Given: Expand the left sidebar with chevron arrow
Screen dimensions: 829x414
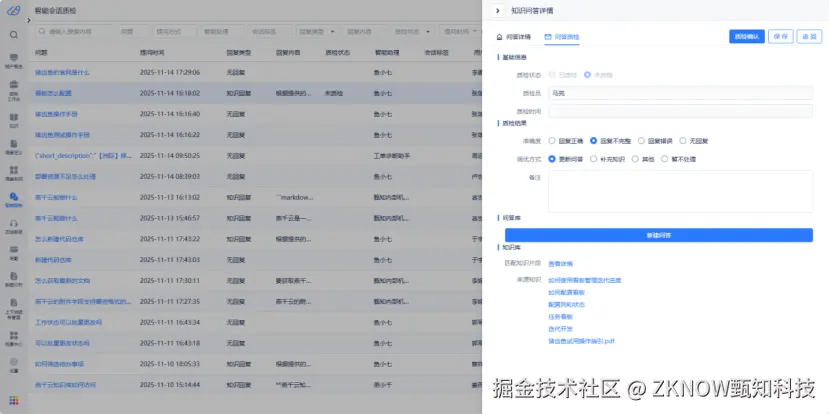Looking at the screenshot, I should point(29,21).
